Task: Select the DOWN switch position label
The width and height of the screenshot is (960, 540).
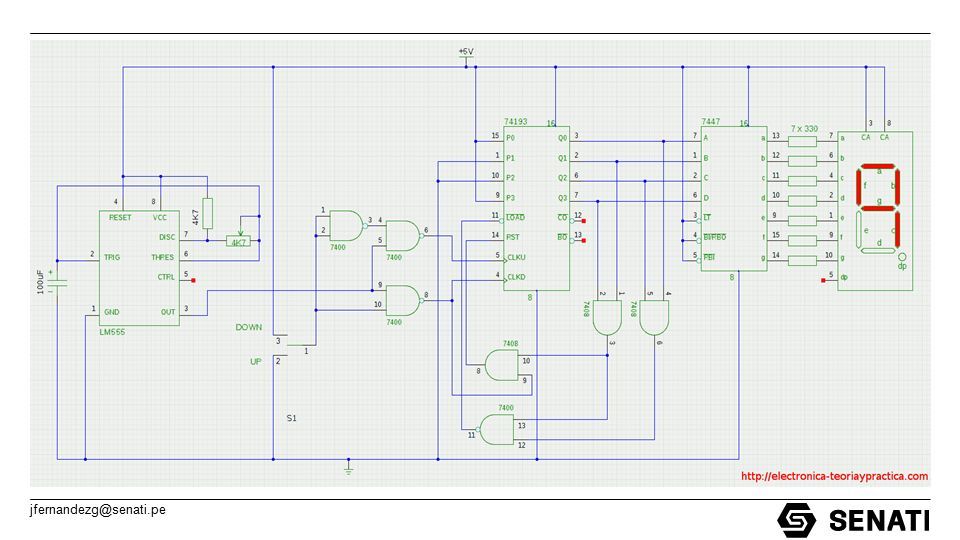Action: pos(249,328)
